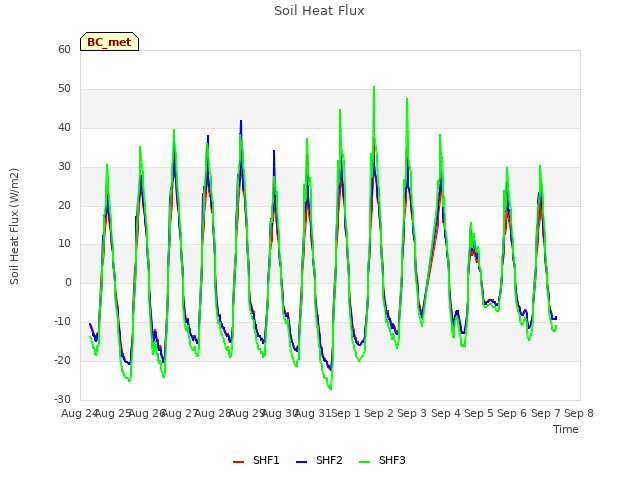
Task: Click the 60 y-axis tick label
Action: point(64,49)
